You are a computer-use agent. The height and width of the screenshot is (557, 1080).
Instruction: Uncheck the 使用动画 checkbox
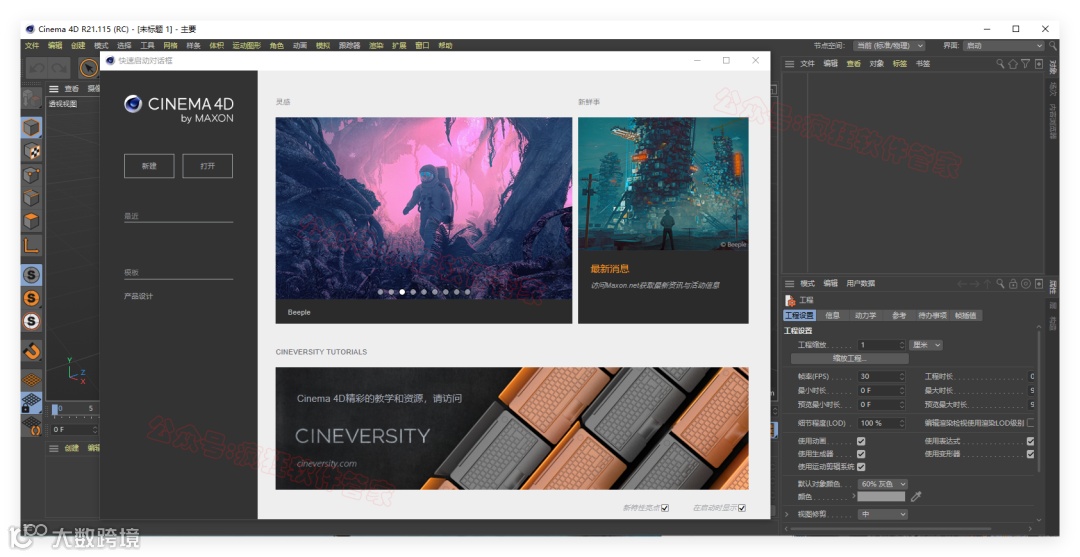861,441
